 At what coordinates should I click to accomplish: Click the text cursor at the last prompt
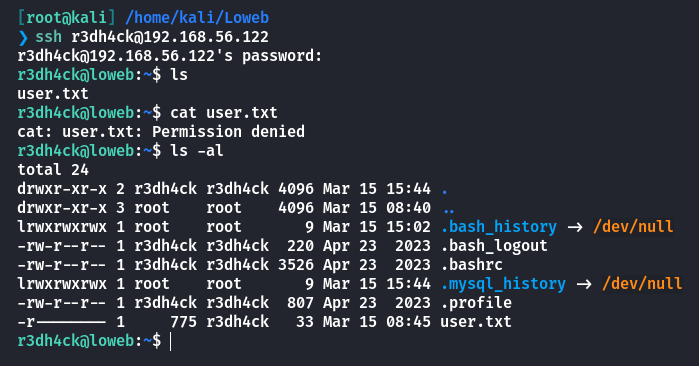(171, 341)
